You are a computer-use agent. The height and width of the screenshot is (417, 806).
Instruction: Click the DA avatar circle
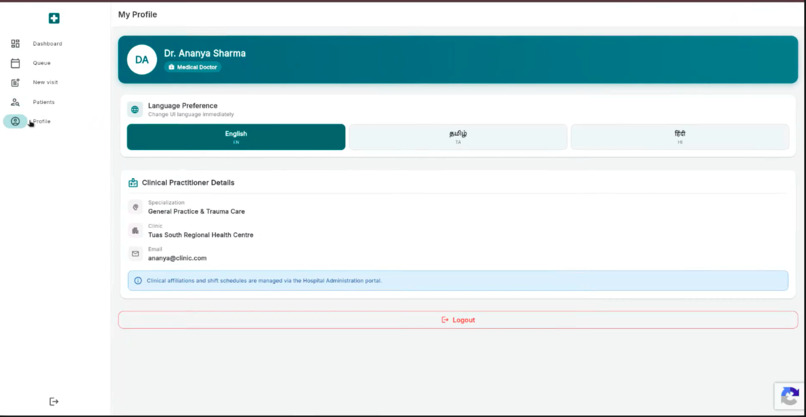point(142,60)
